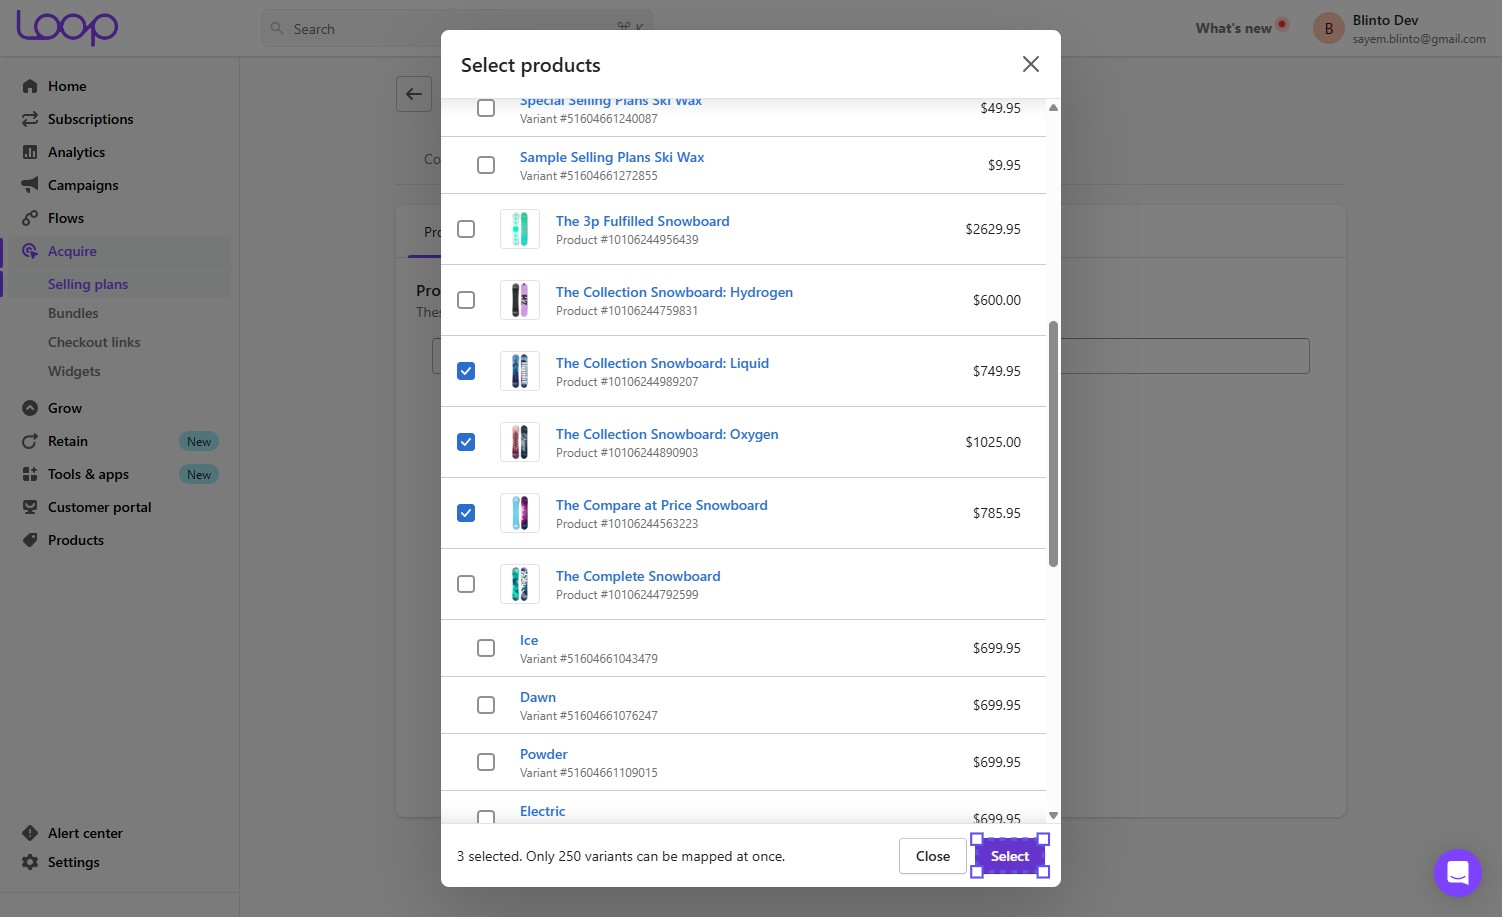The image size is (1502, 917).
Task: Open Widgets submenu item
Action: tap(74, 371)
